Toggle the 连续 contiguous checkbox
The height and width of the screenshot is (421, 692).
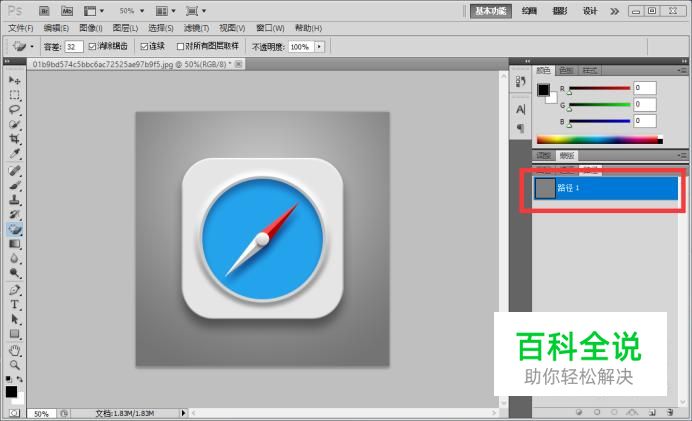pos(144,46)
